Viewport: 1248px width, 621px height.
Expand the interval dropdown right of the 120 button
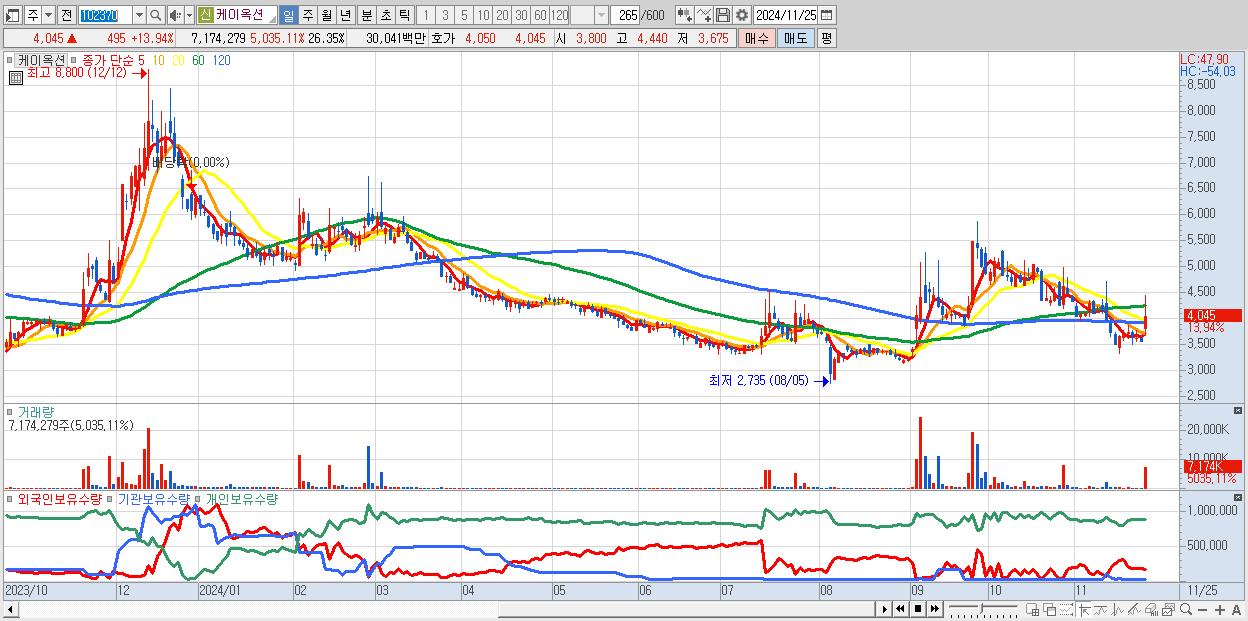point(601,15)
